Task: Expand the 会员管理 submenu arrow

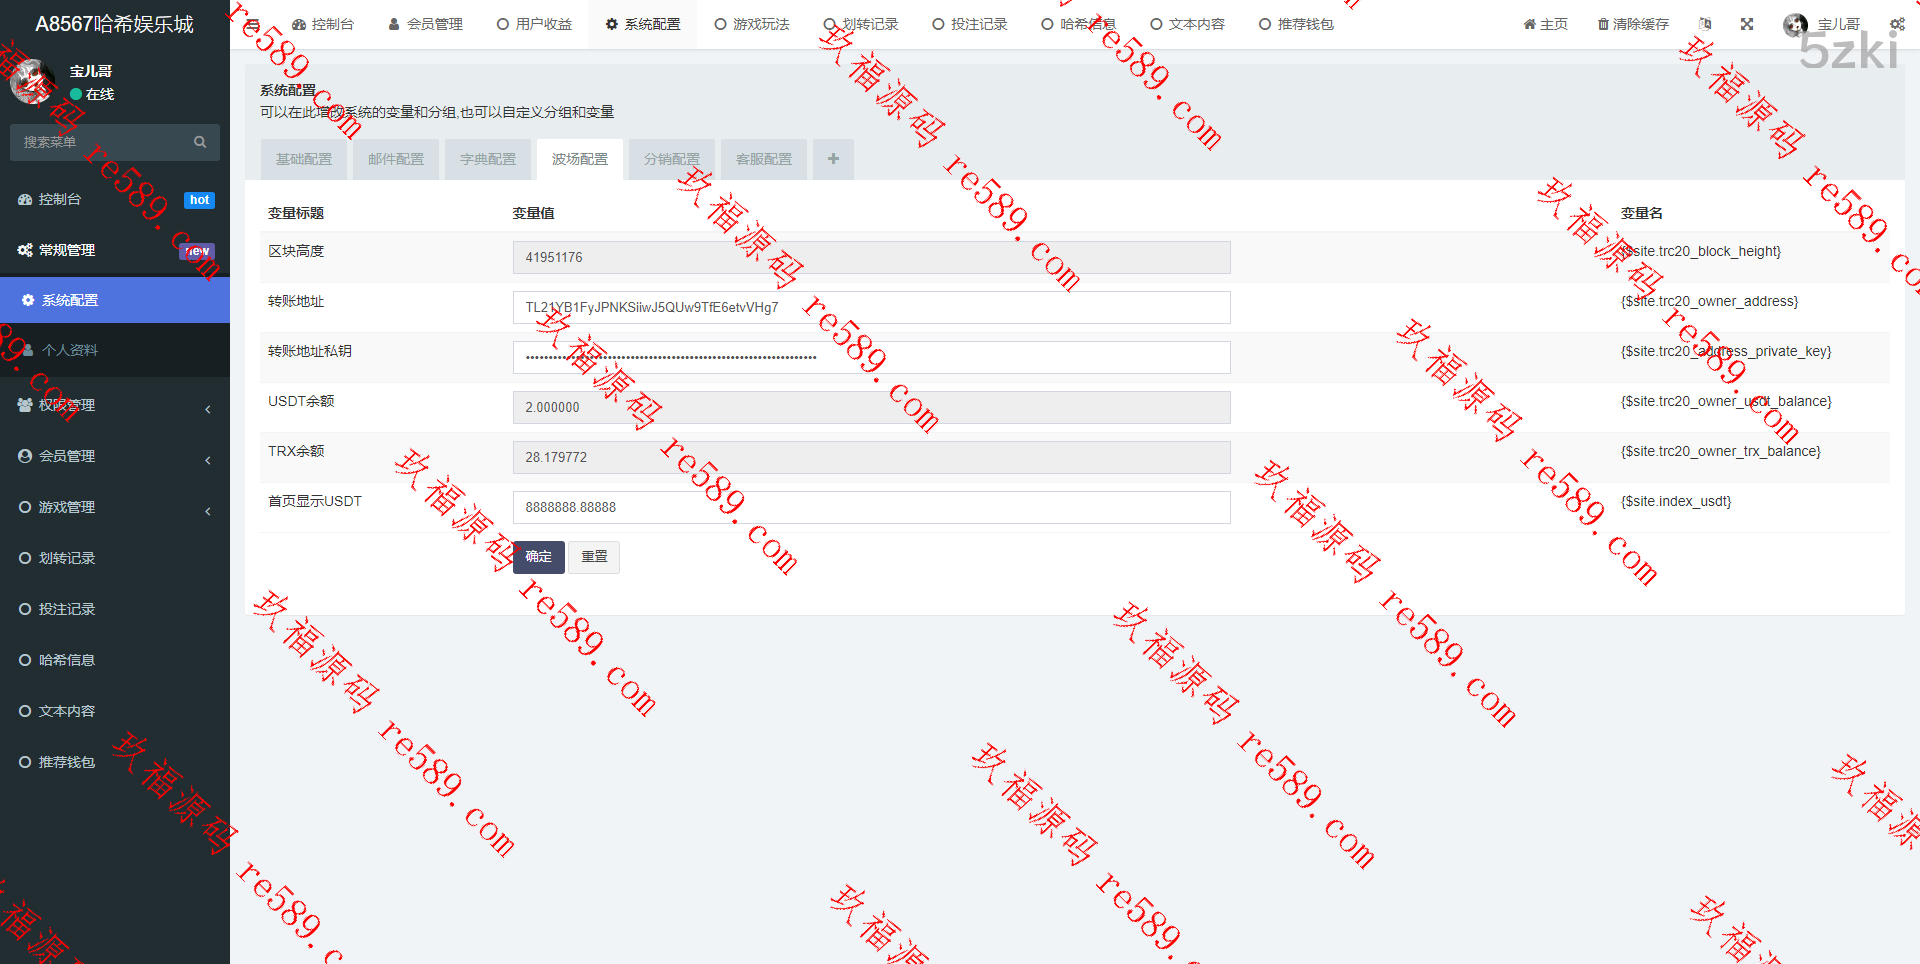Action: (x=208, y=460)
